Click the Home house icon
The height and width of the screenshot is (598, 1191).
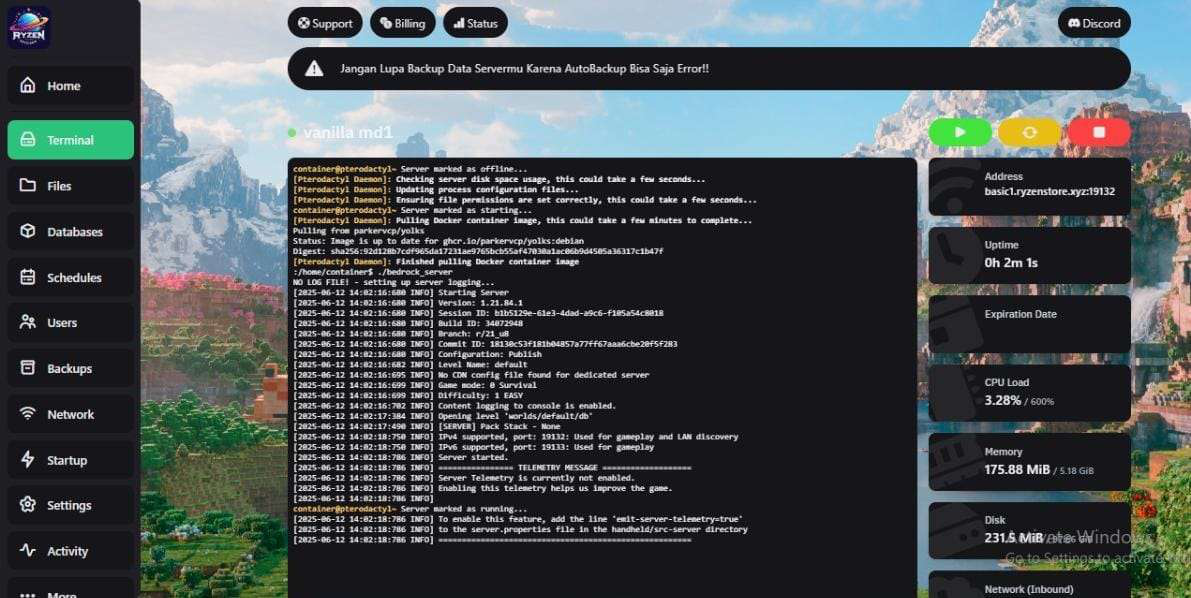28,85
